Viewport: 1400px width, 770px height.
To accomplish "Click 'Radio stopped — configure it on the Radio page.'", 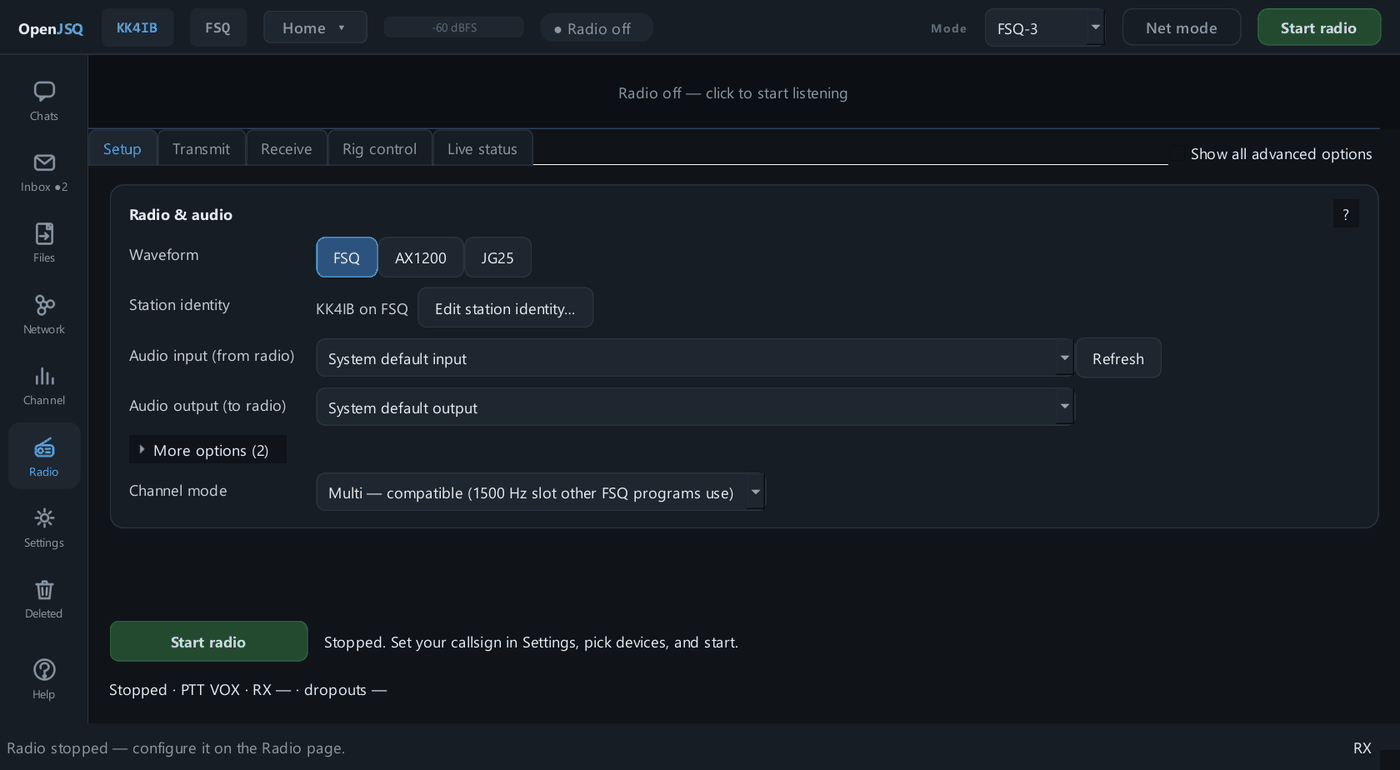I will (x=176, y=748).
